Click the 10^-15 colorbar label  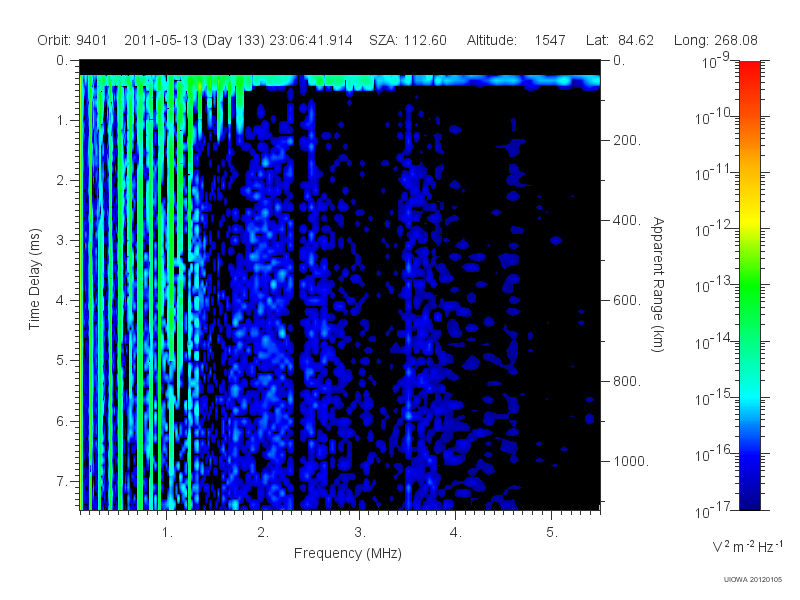pyautogui.click(x=713, y=397)
